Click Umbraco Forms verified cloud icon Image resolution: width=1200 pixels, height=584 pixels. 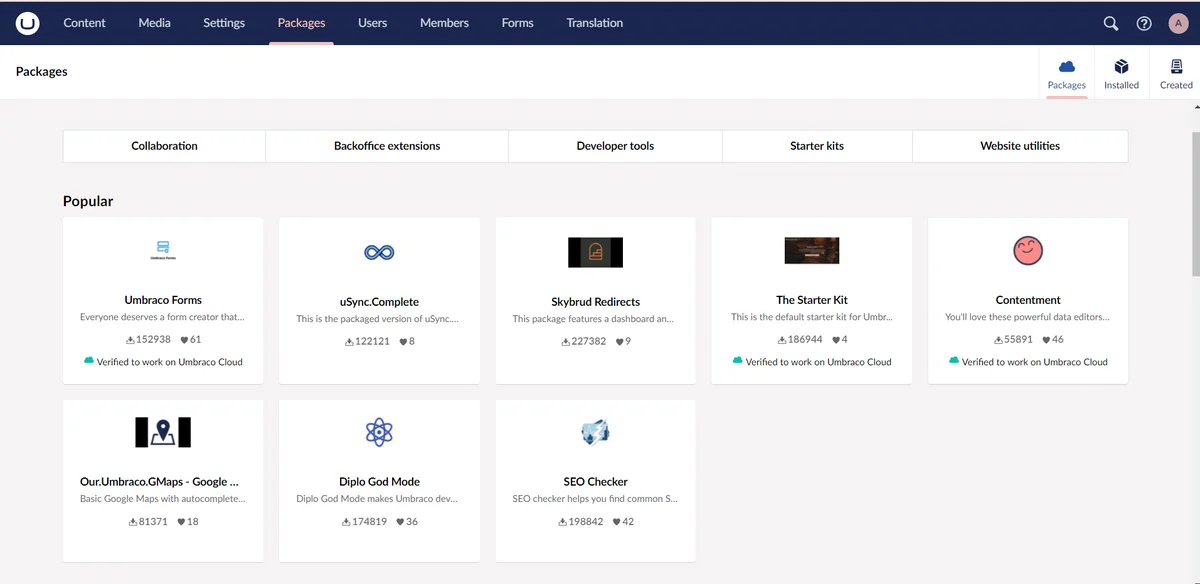[89, 361]
